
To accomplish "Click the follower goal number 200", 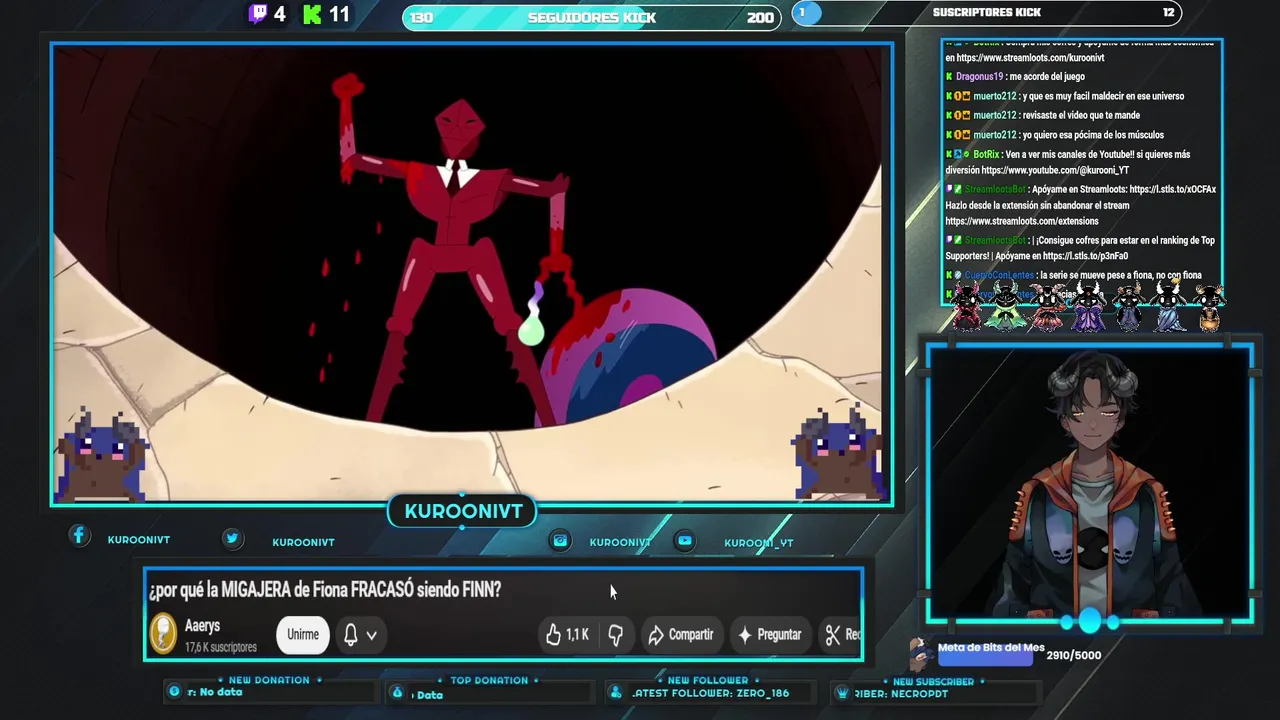I will (760, 18).
